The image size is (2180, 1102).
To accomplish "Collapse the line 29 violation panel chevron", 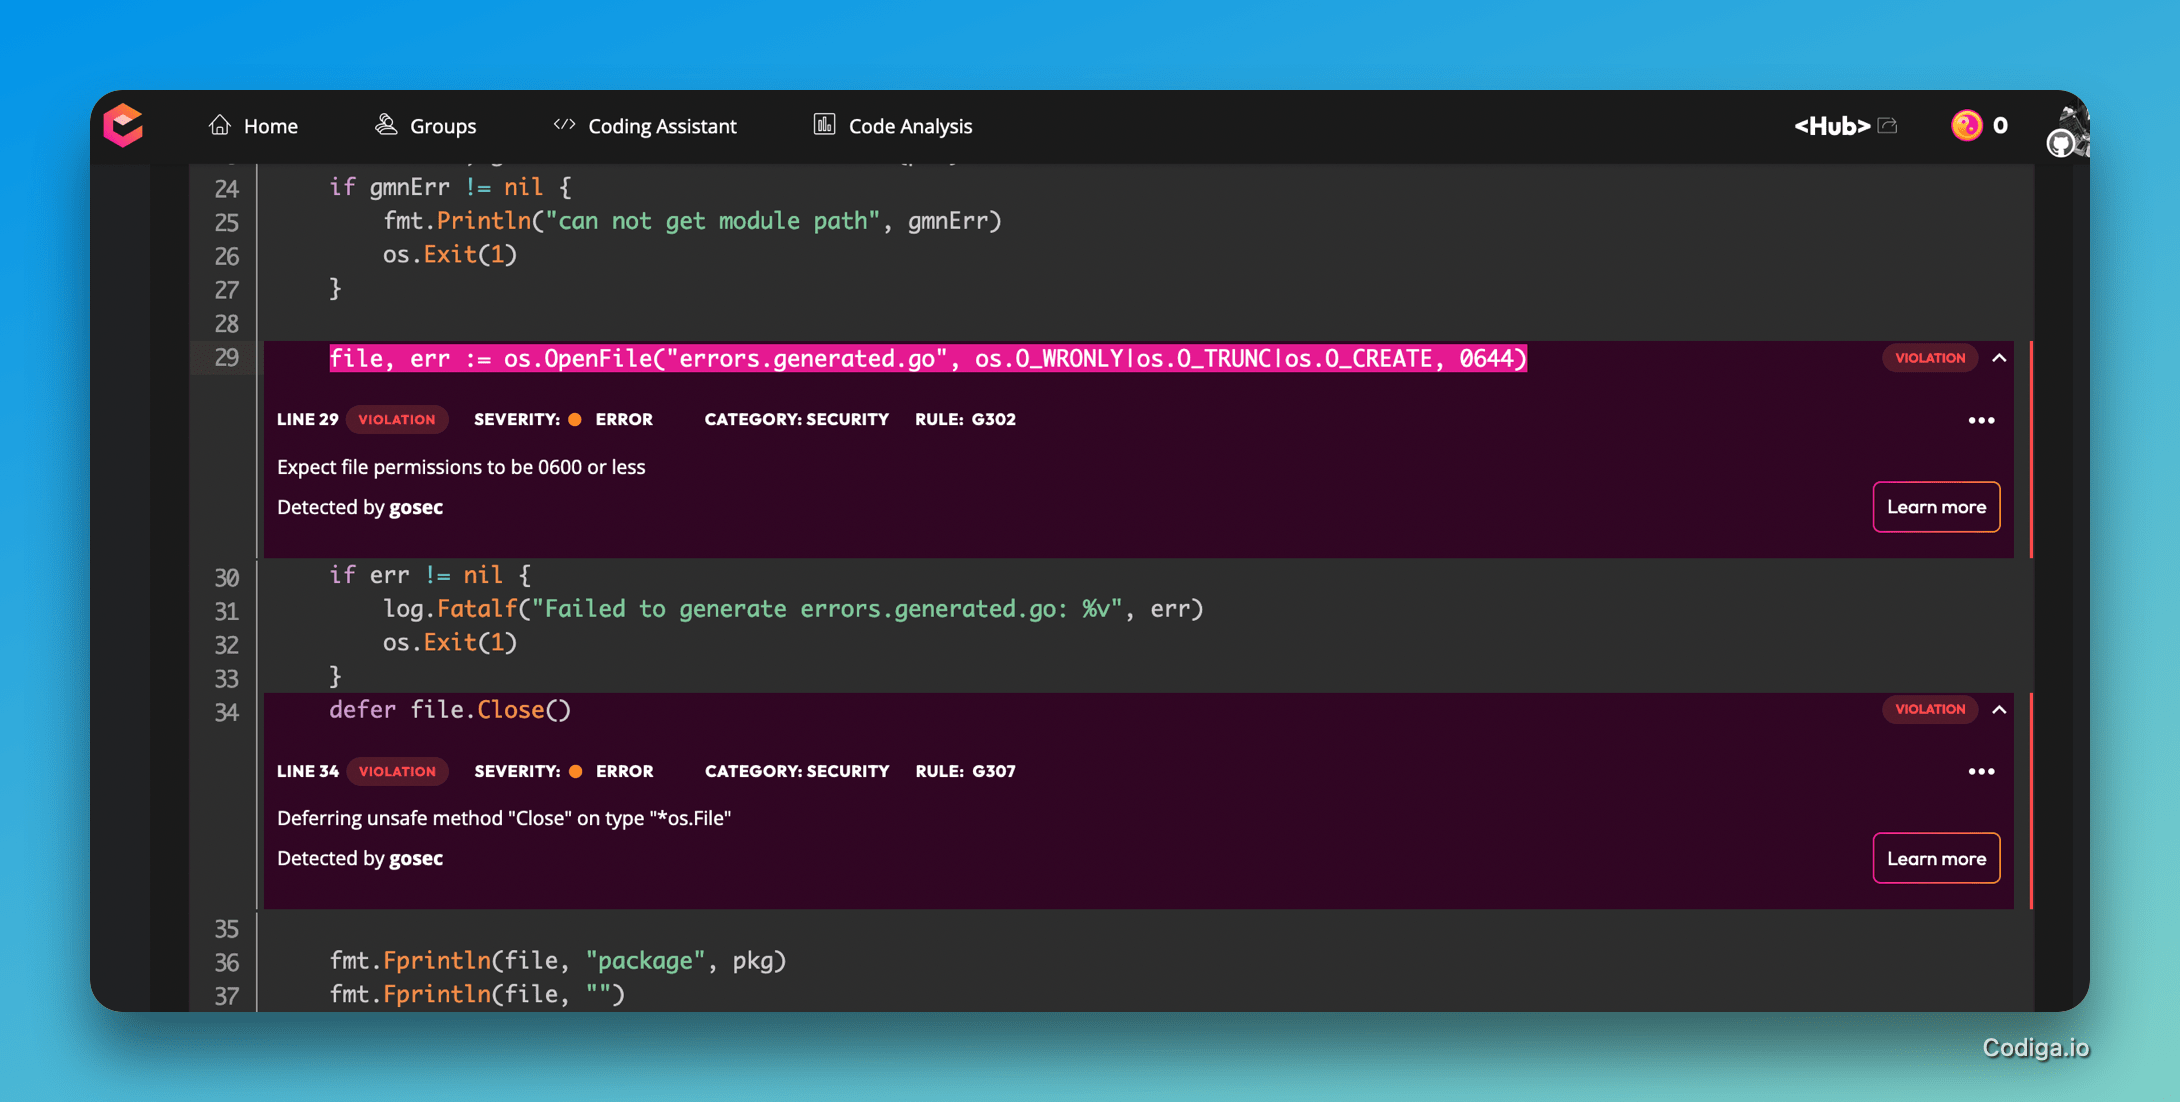I will tap(1999, 357).
